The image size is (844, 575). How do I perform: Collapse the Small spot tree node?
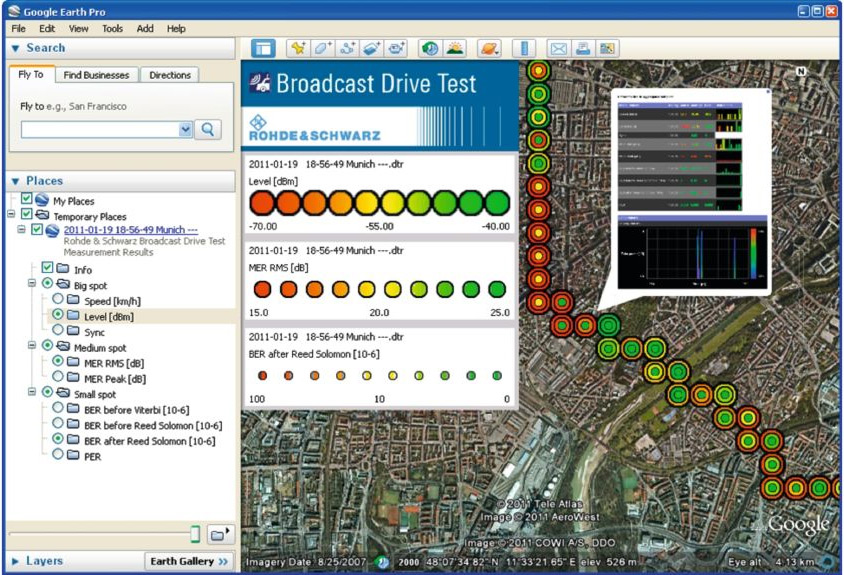tap(32, 392)
